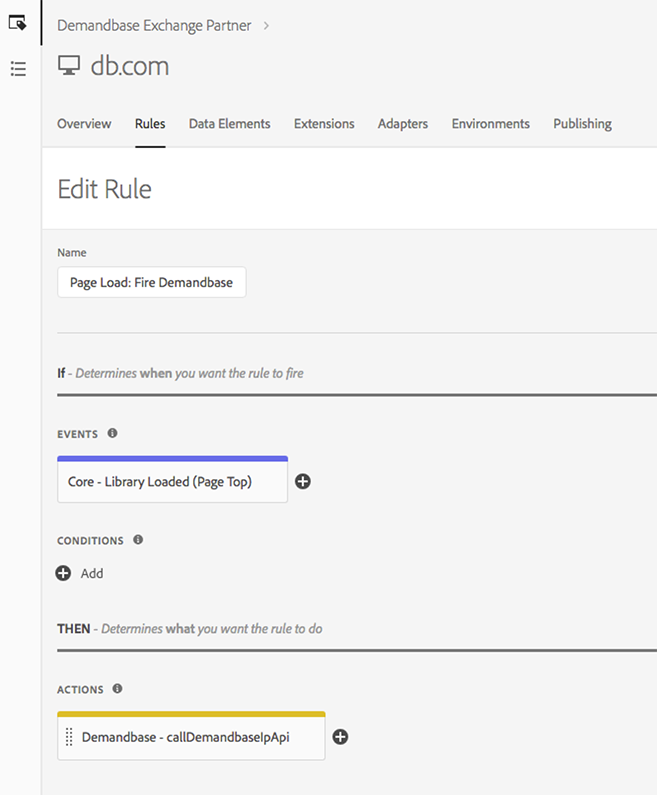Add another action with plus icon
This screenshot has width=657, height=795.
340,737
